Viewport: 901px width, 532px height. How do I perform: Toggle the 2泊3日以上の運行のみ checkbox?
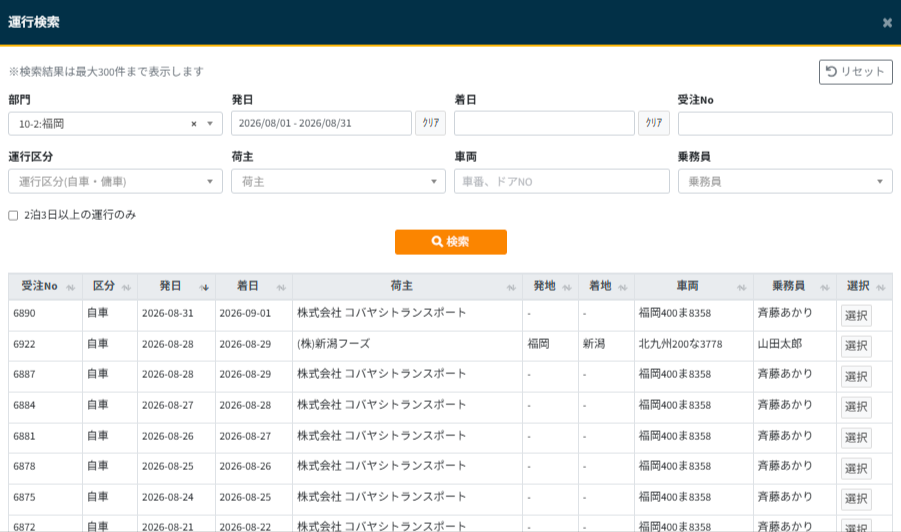[13, 215]
